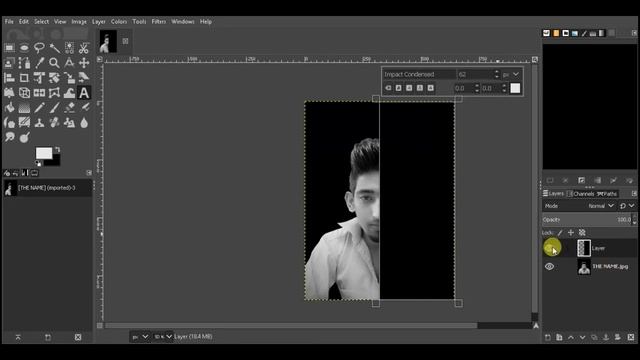The image size is (640, 360).
Task: Toggle lock pixels brush icon
Action: point(560,233)
